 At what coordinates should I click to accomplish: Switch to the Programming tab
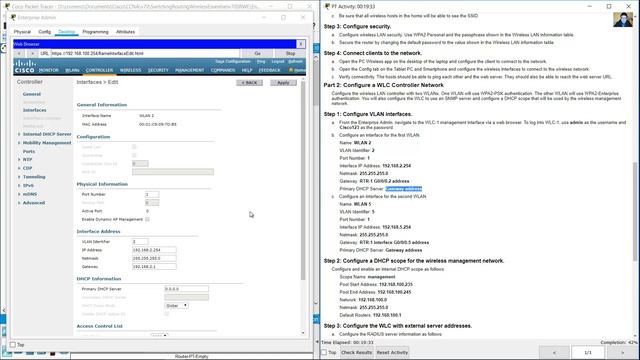pos(96,32)
